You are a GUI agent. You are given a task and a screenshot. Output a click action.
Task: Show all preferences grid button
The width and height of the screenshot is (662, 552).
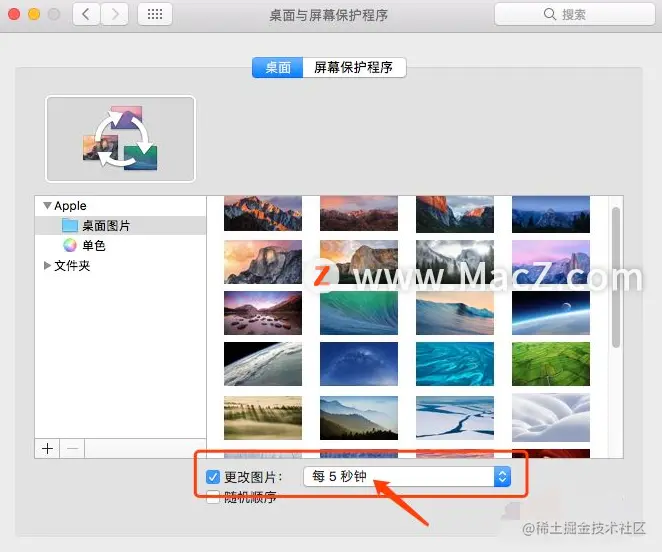pyautogui.click(x=155, y=14)
